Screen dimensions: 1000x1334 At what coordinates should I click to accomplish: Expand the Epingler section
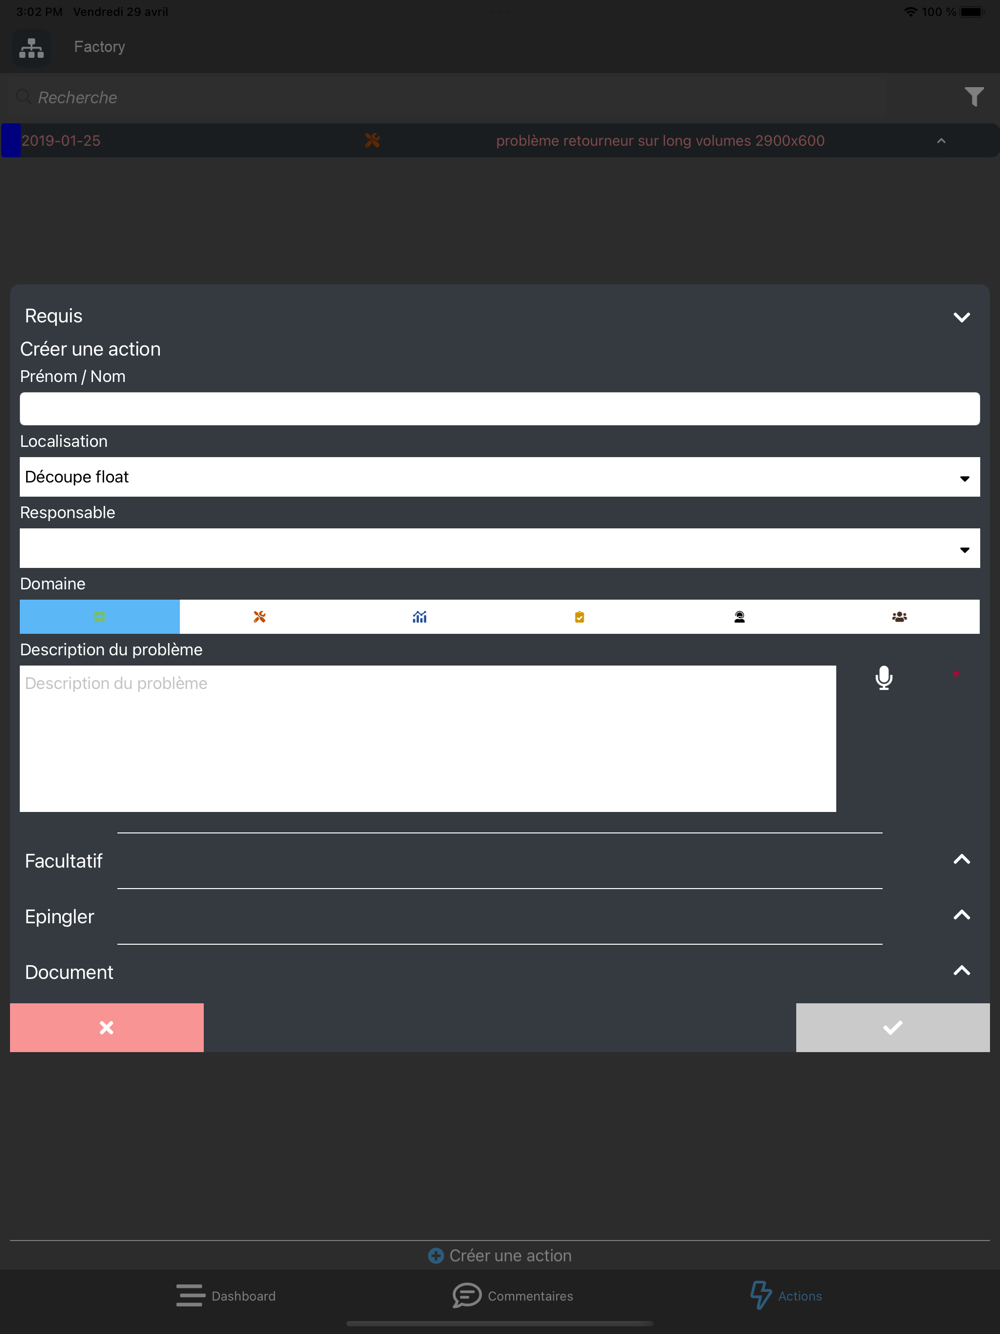962,915
